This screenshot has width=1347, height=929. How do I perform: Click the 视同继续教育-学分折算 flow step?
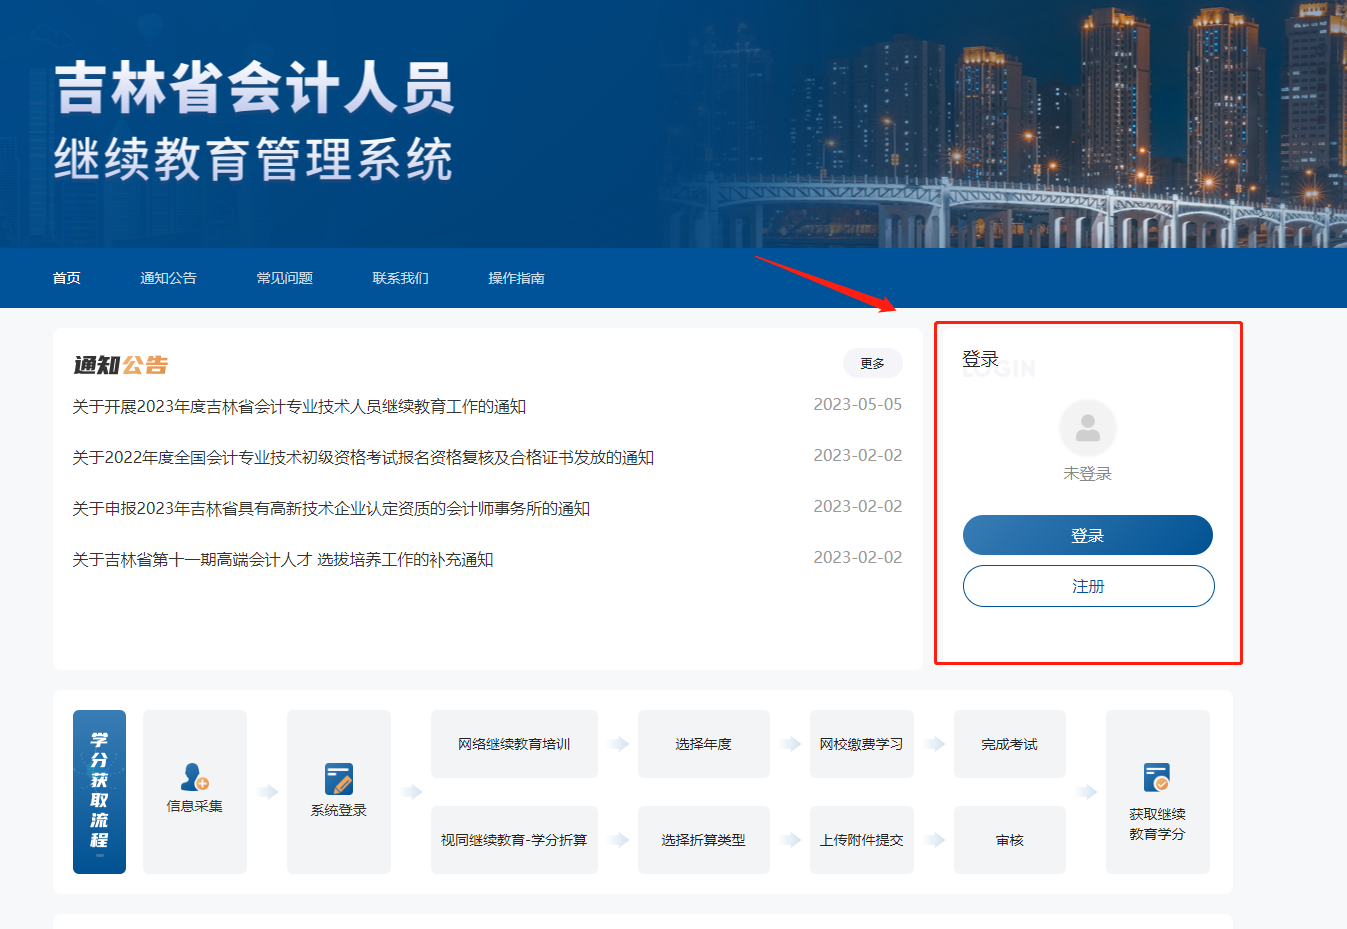(514, 840)
